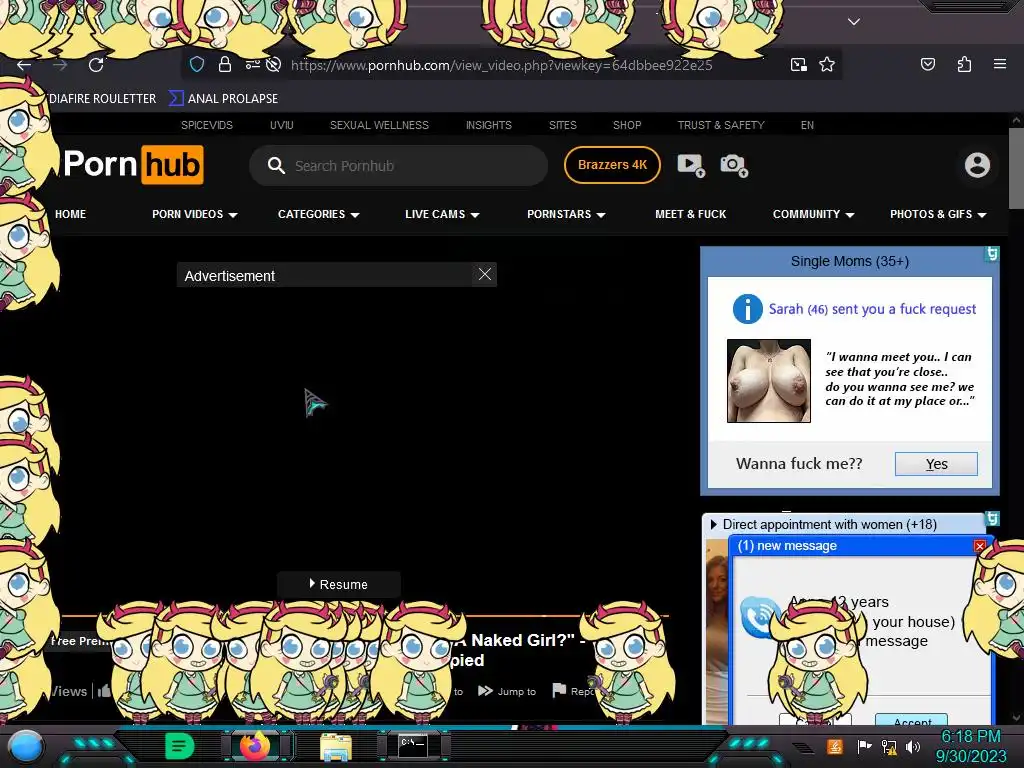Open the tracking protection shield
Image resolution: width=1024 pixels, height=768 pixels.
197,64
